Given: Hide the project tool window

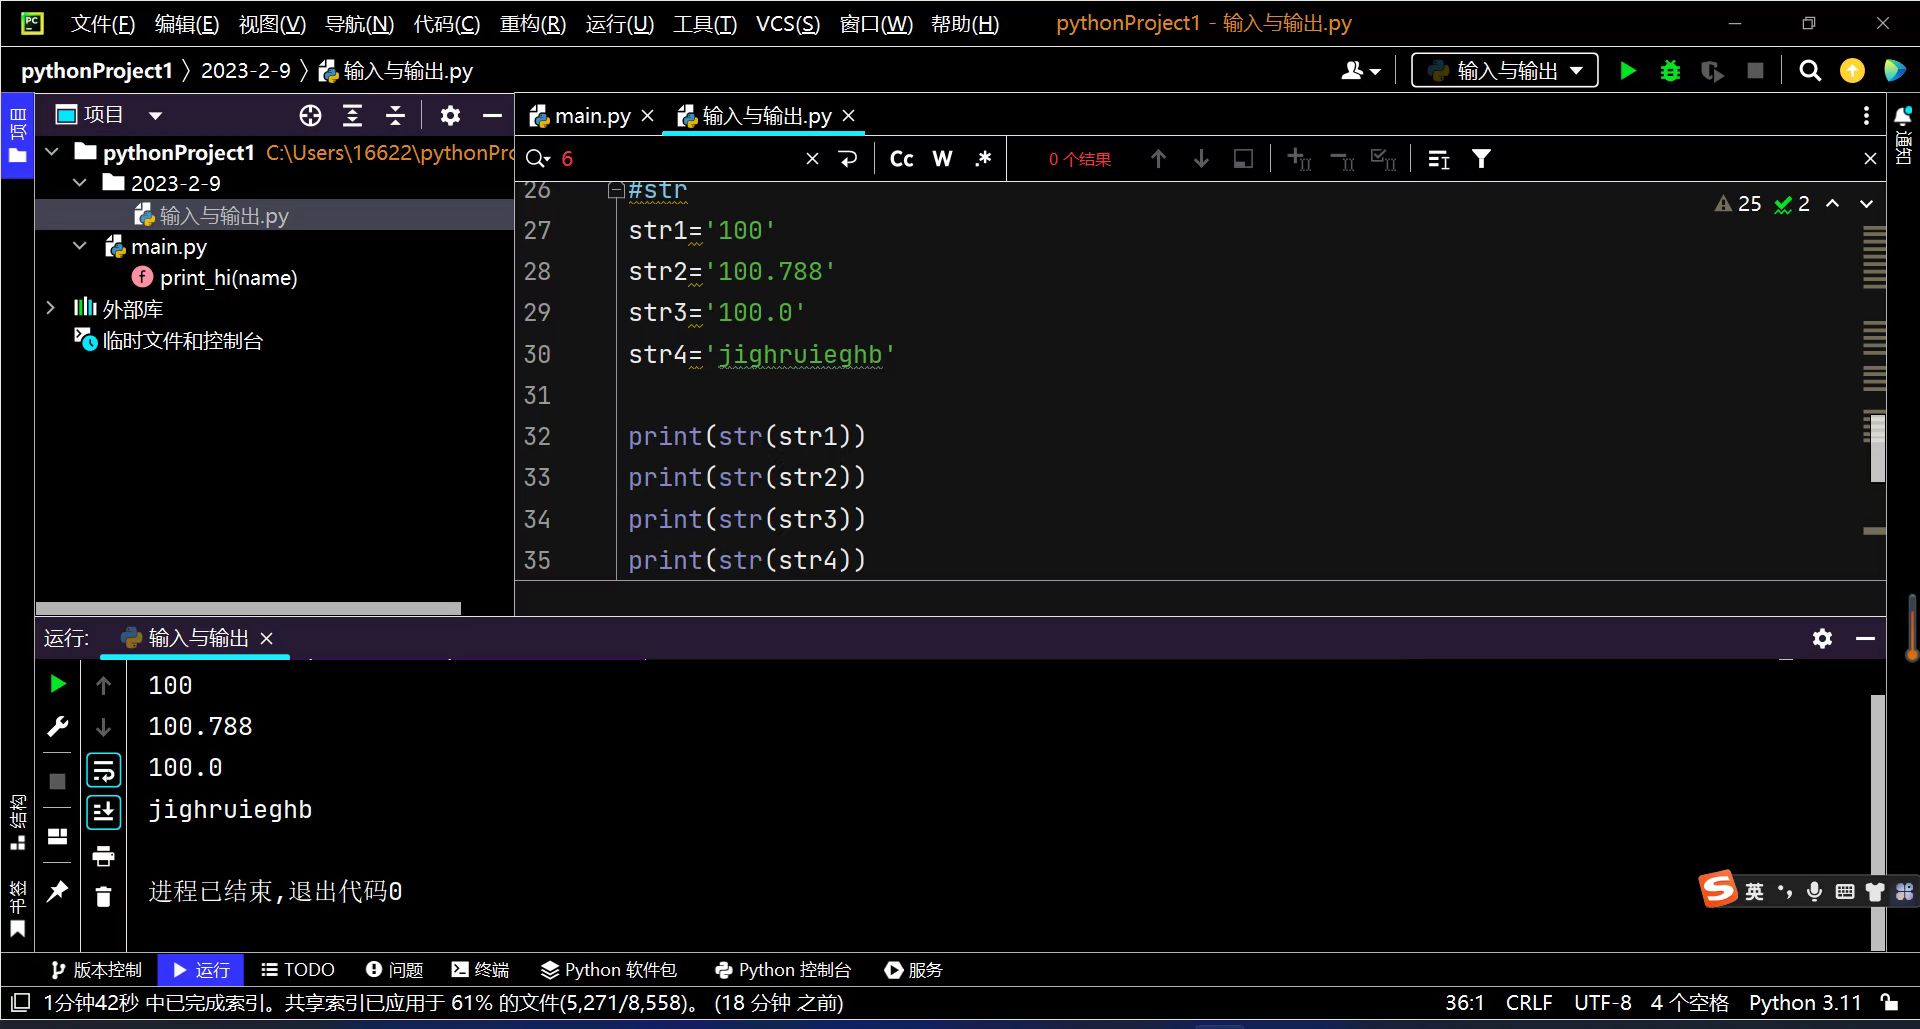Looking at the screenshot, I should click(492, 116).
